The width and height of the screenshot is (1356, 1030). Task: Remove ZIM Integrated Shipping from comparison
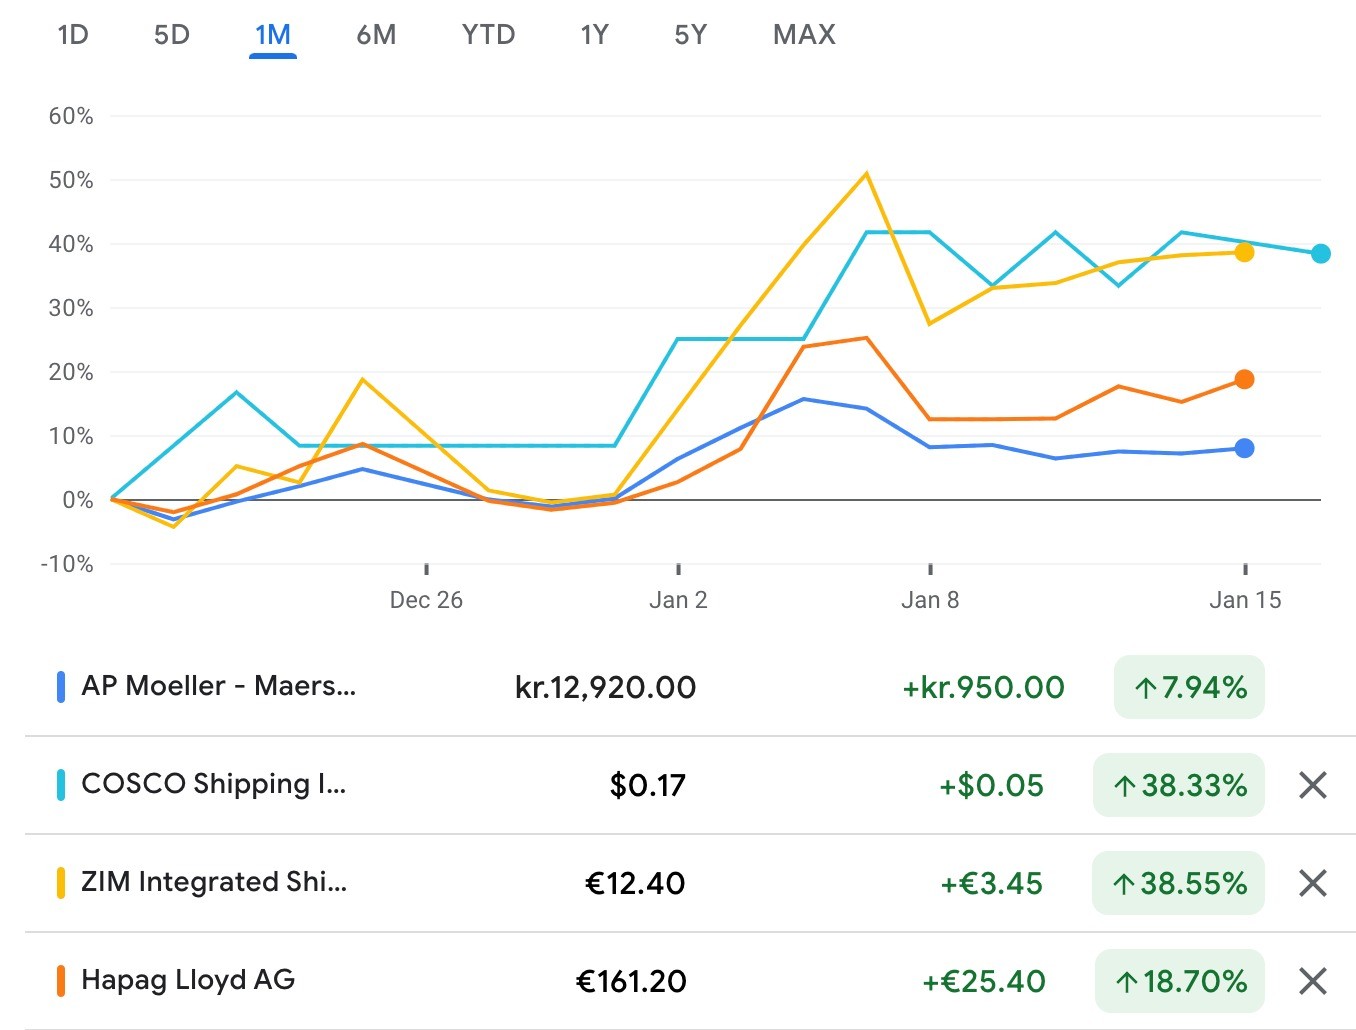pos(1312,883)
